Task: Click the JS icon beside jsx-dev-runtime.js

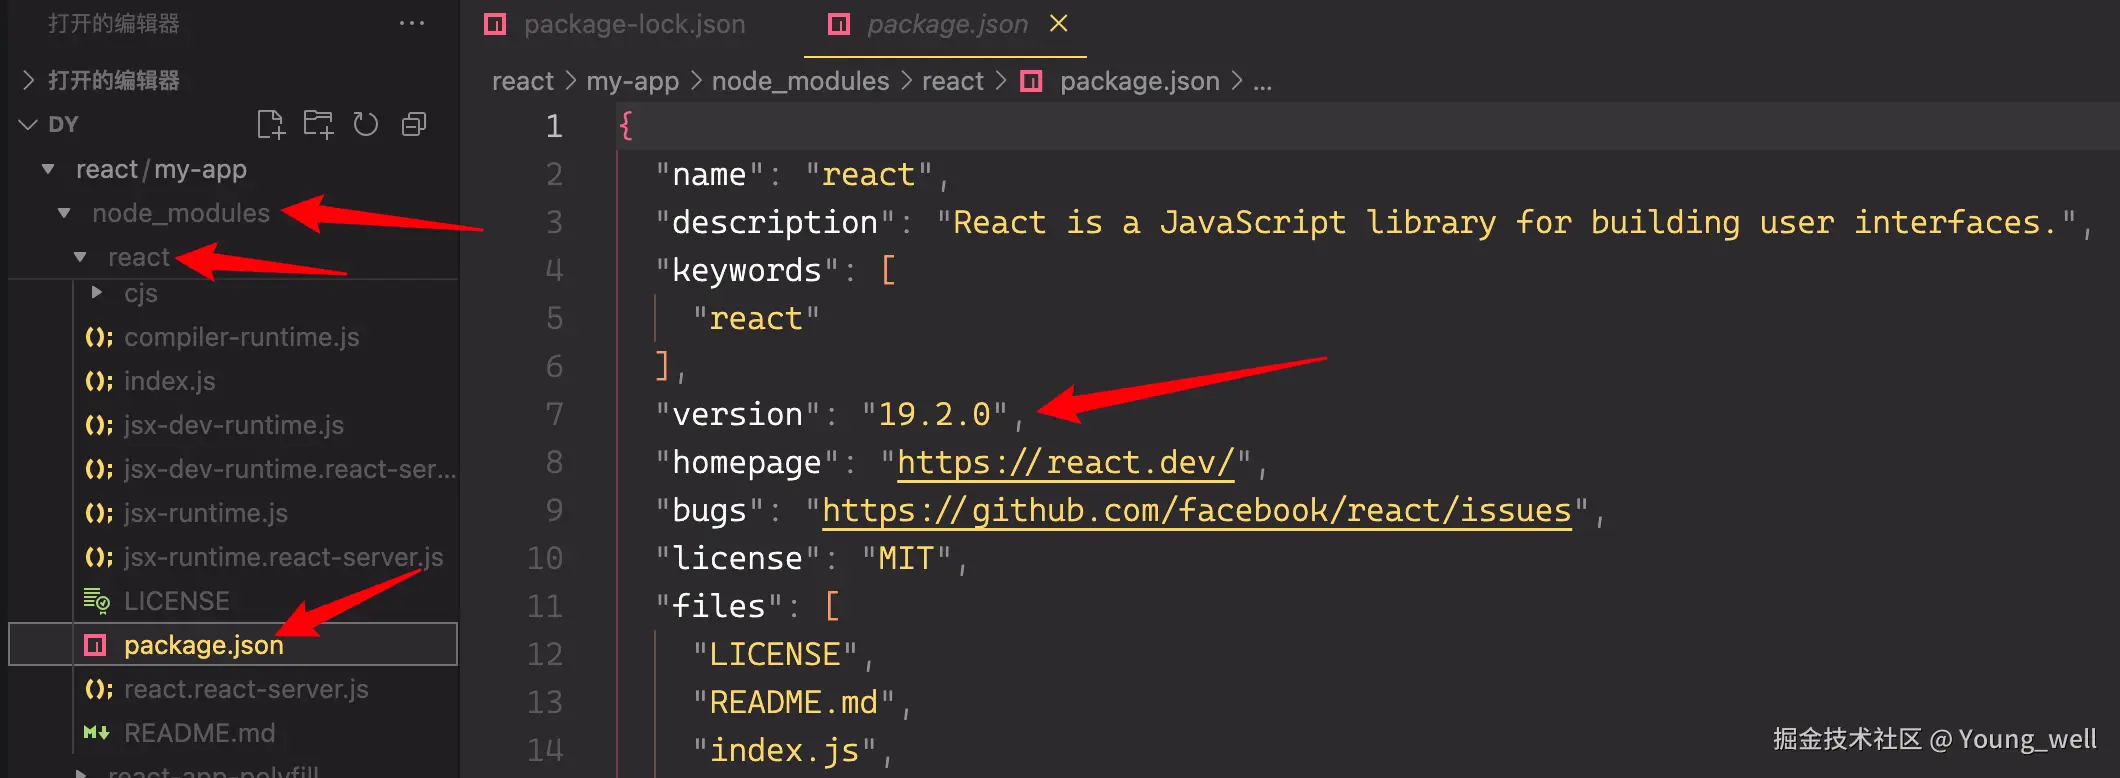Action: 98,425
